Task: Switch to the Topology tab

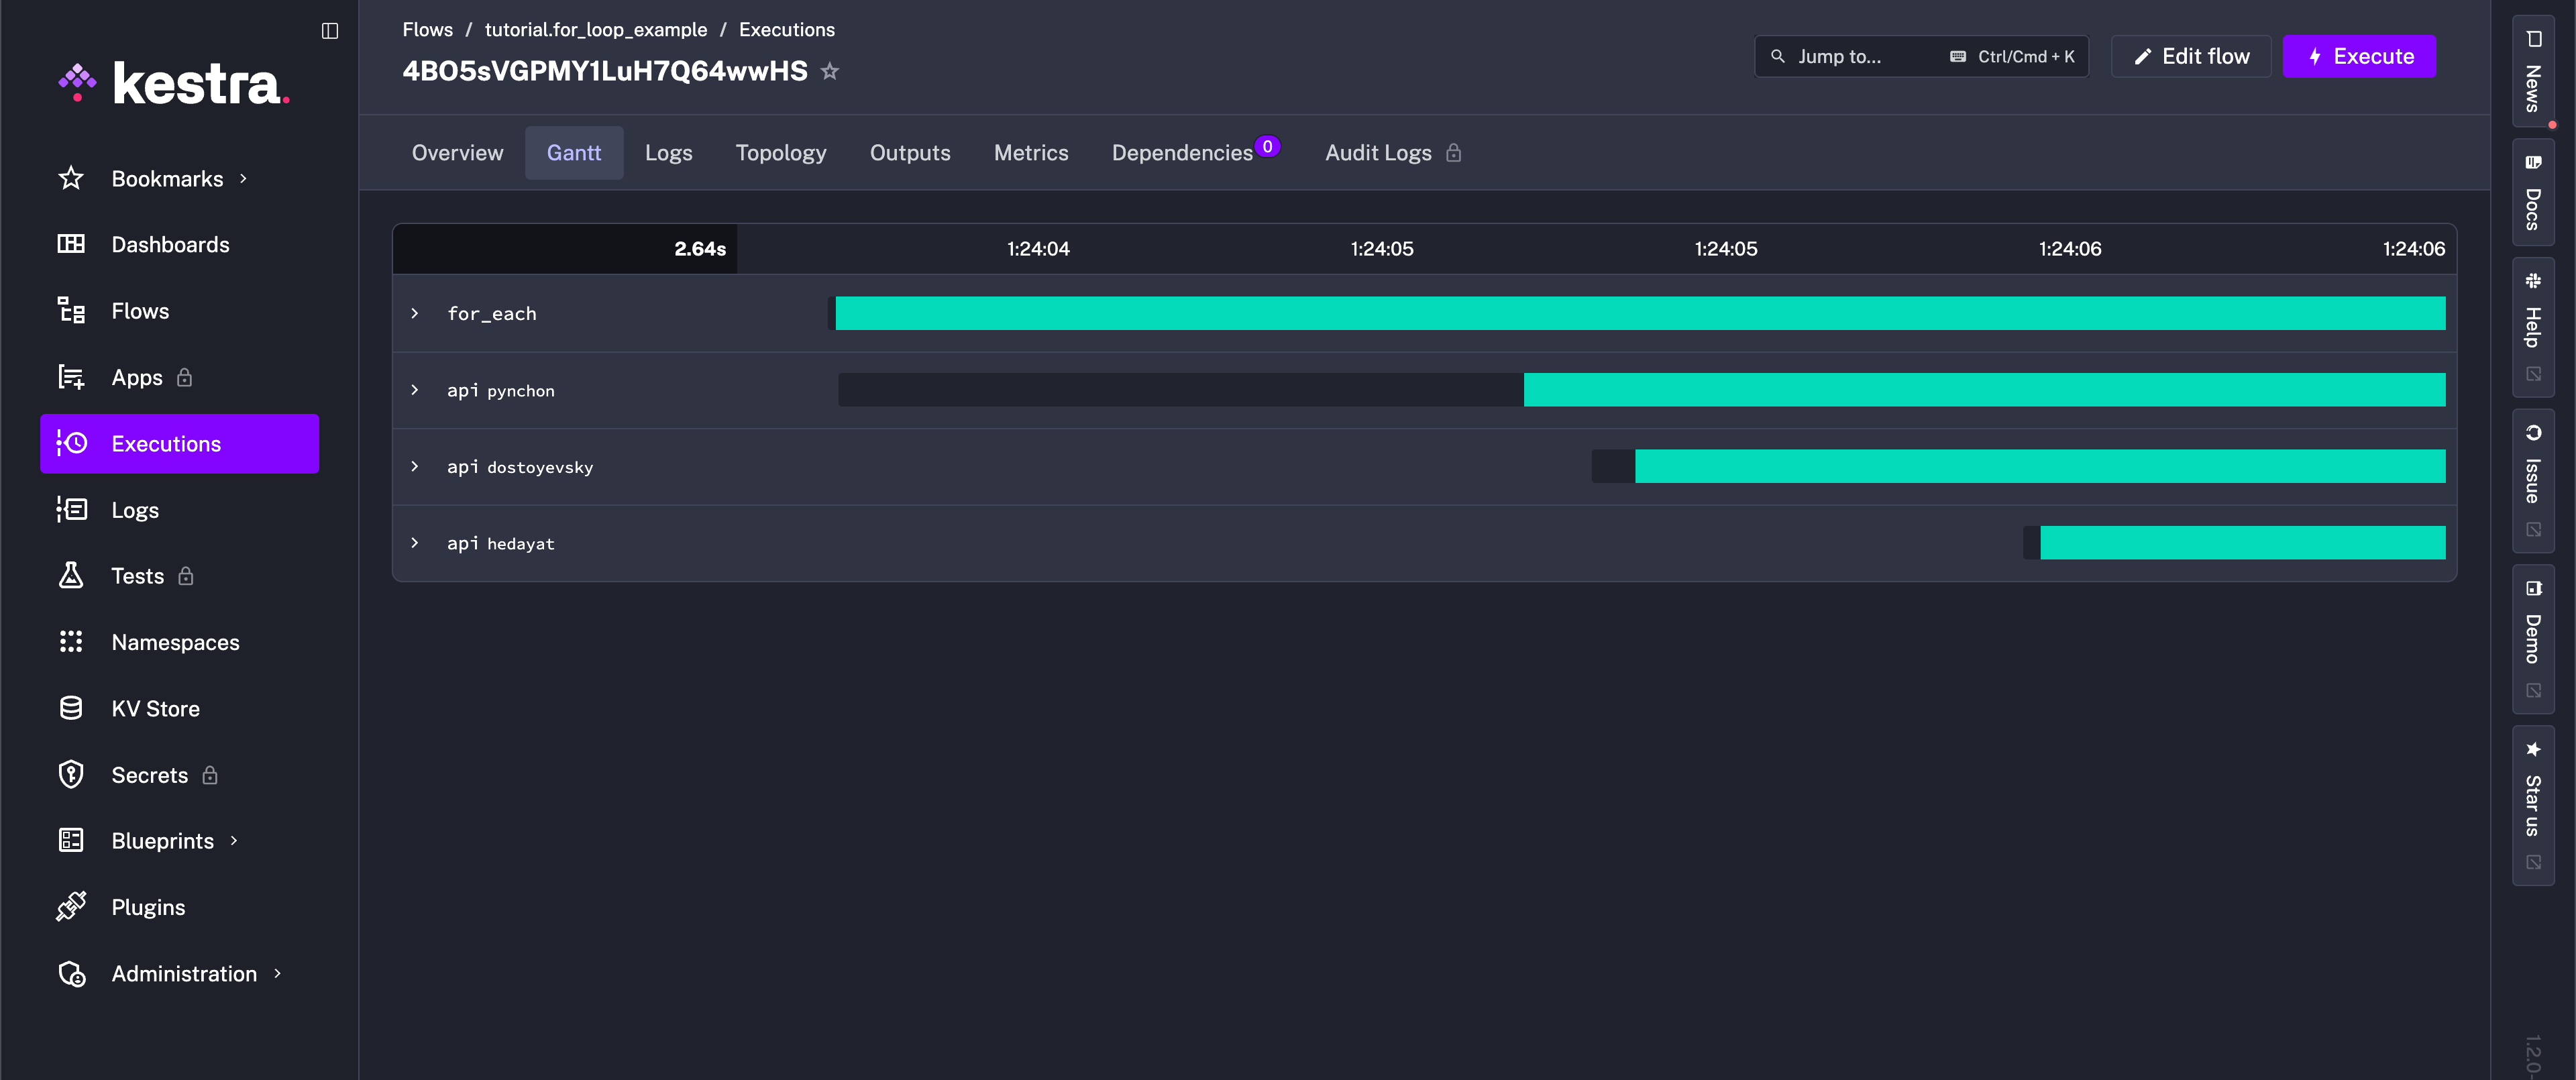Action: pos(780,153)
